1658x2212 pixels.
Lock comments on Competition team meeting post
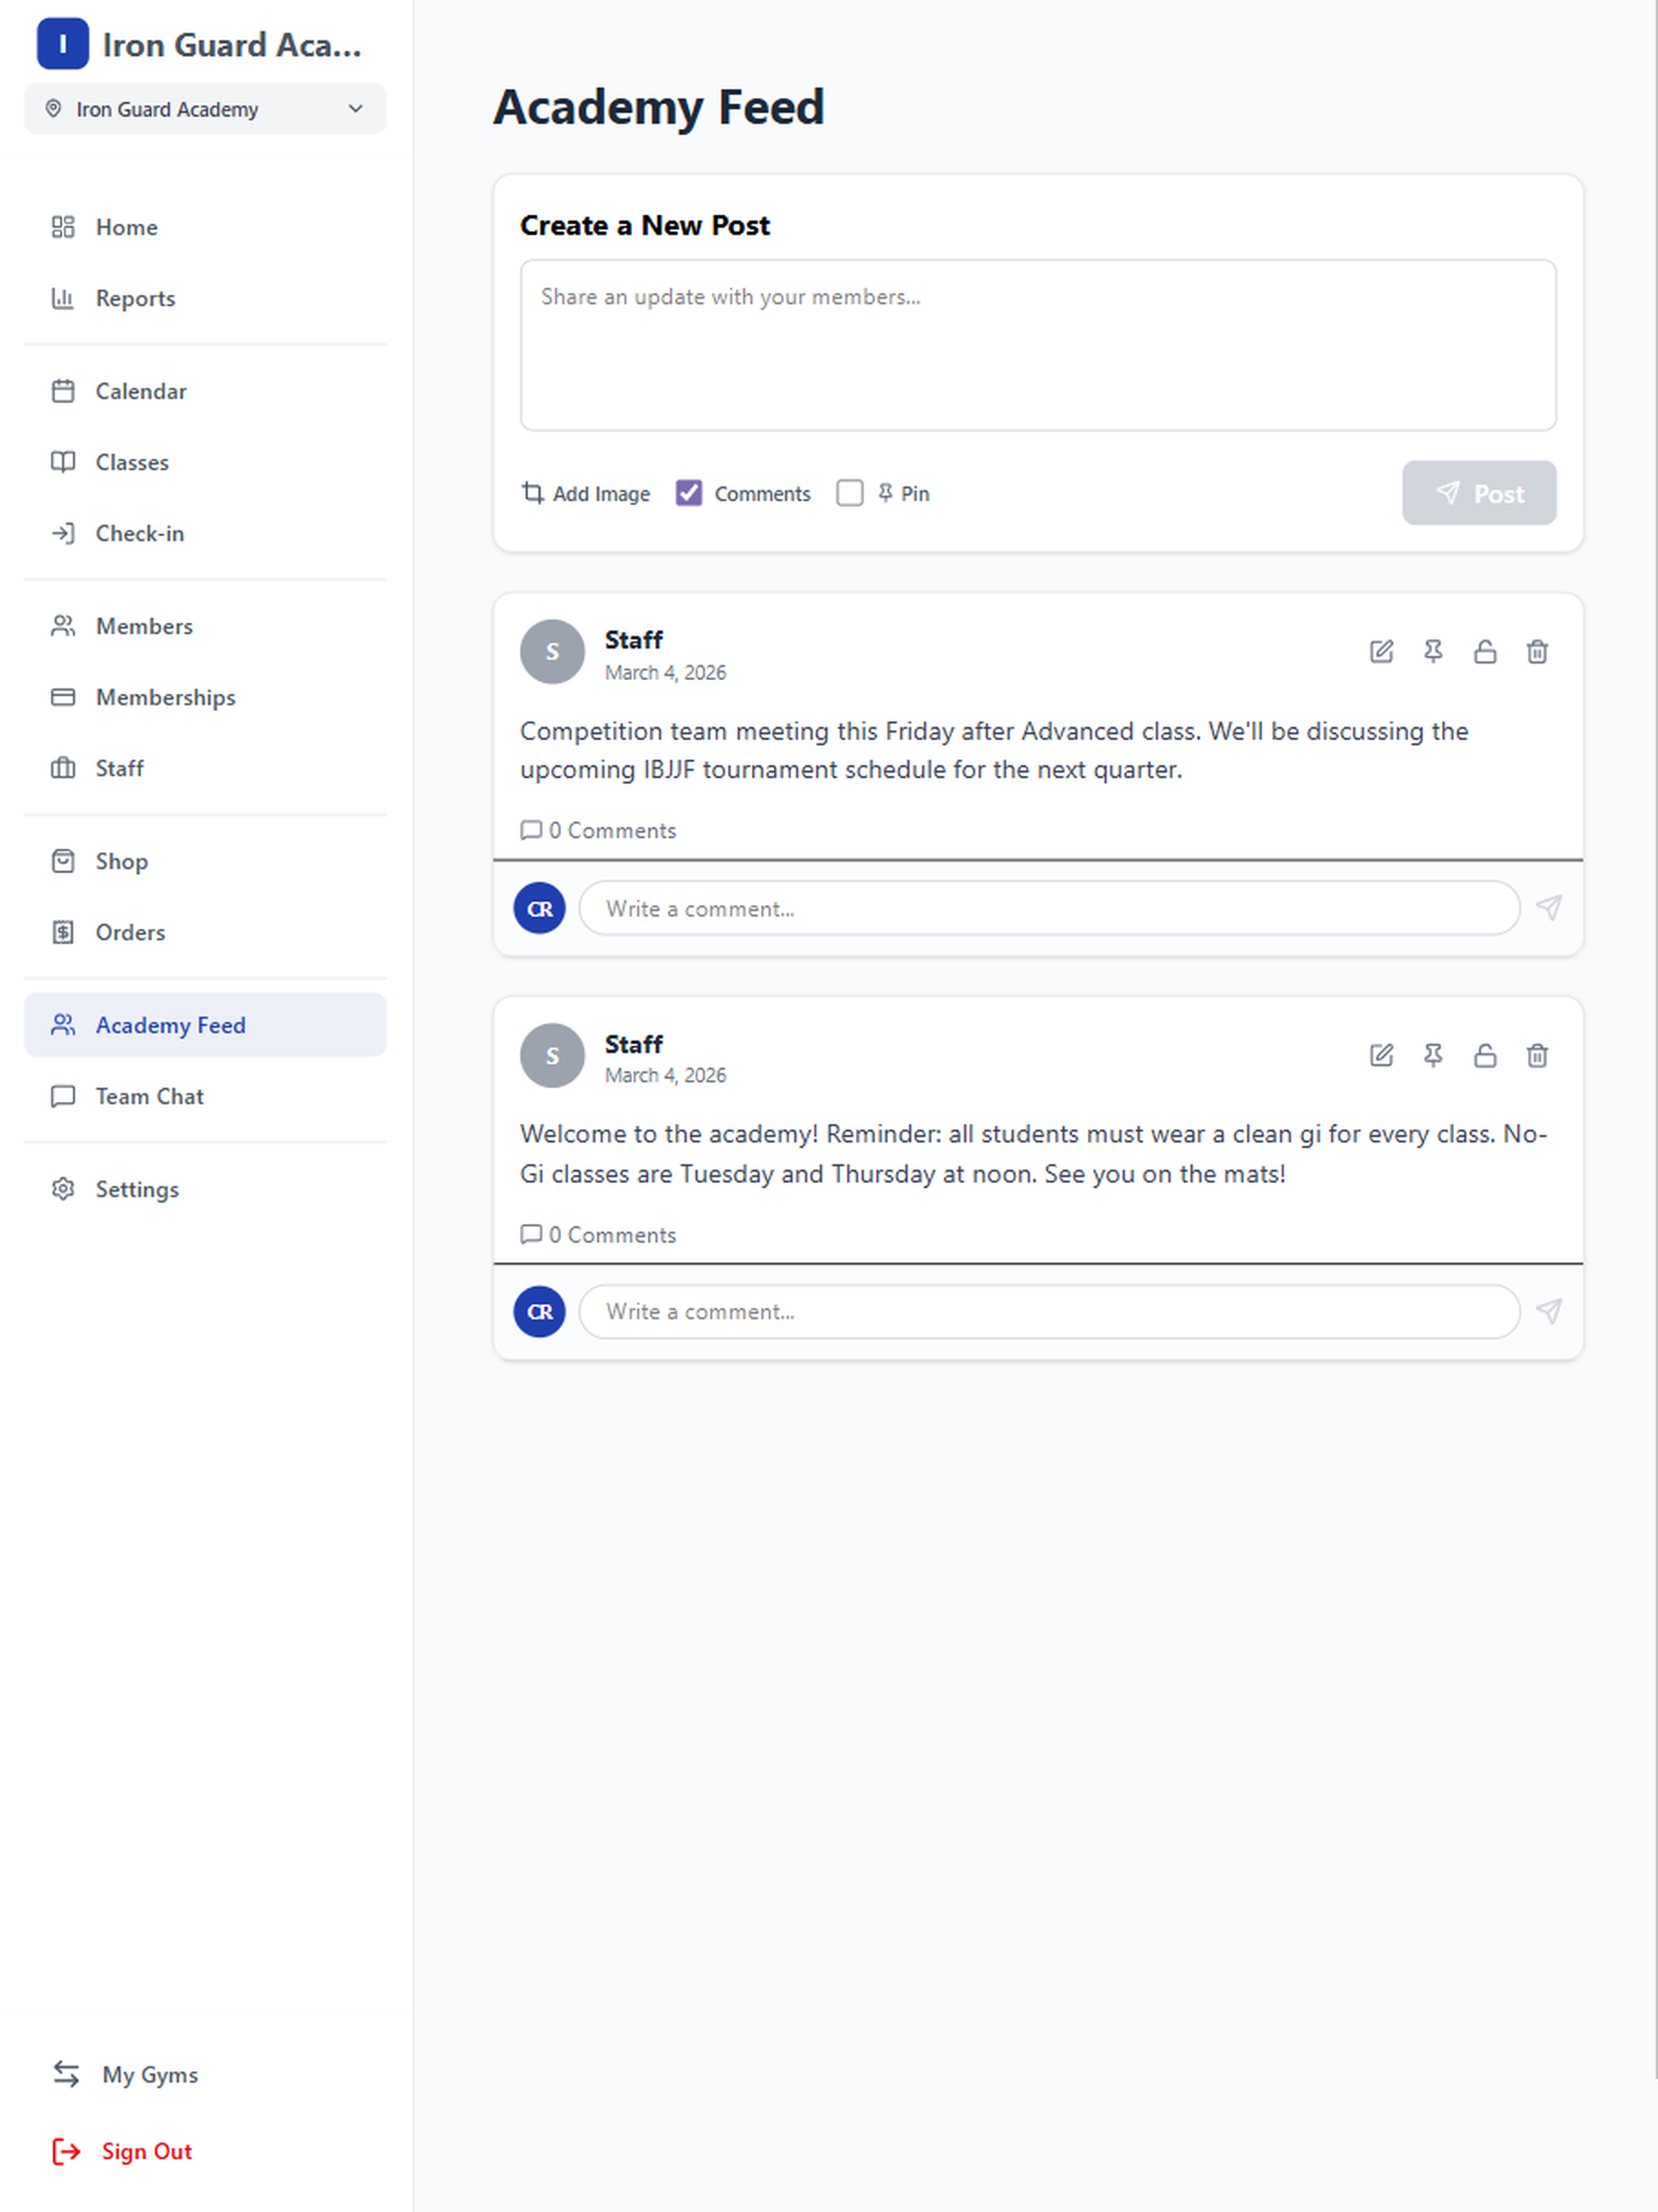[x=1485, y=652]
